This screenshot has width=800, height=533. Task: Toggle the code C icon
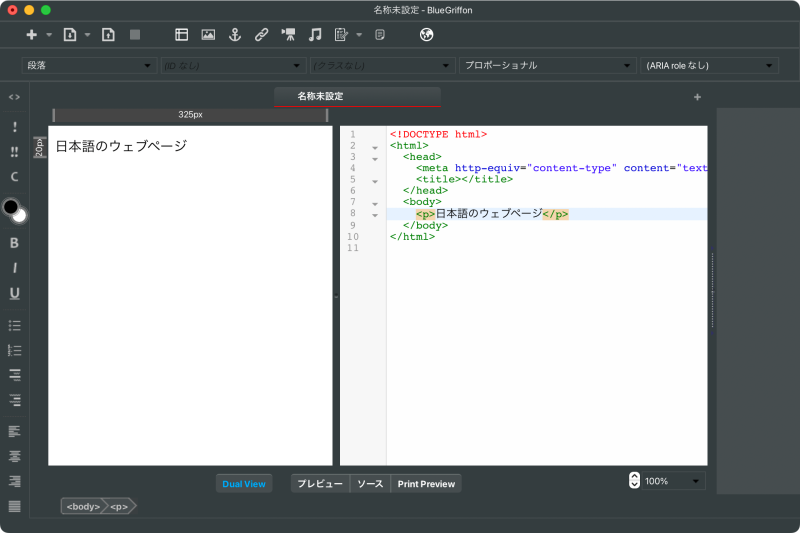coord(14,176)
